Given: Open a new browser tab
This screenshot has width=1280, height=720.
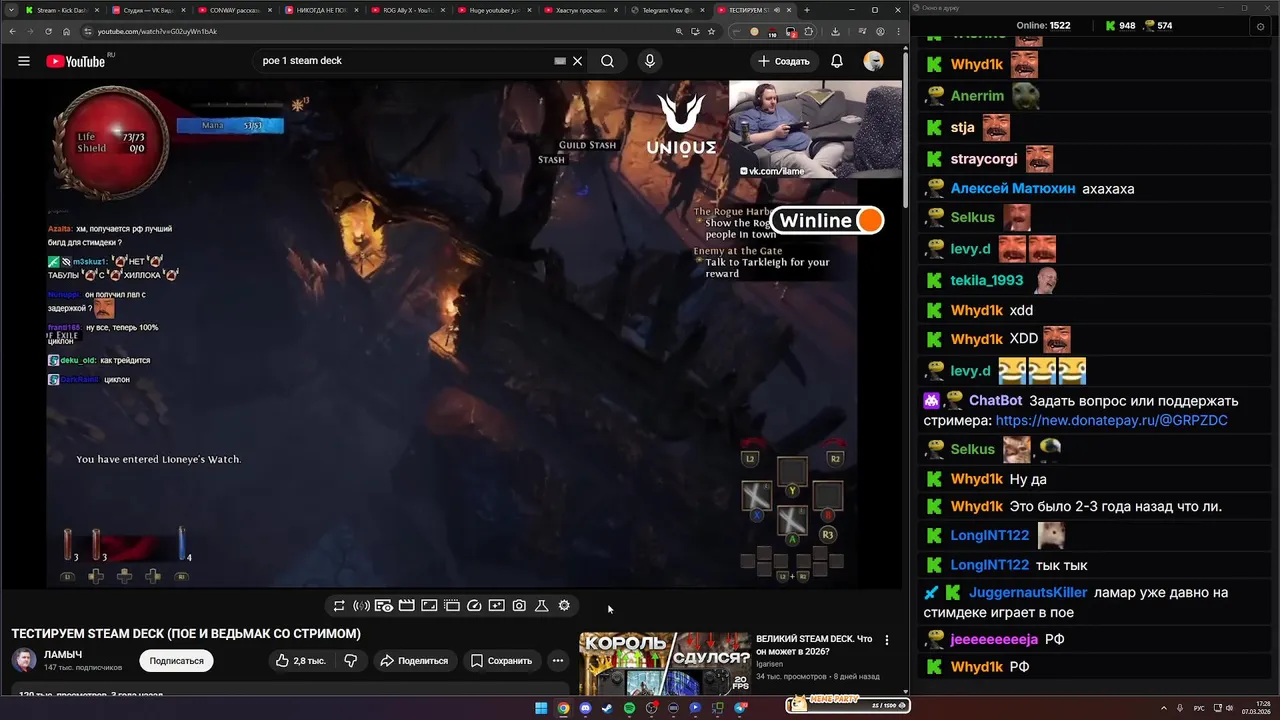Looking at the screenshot, I should (x=807, y=10).
